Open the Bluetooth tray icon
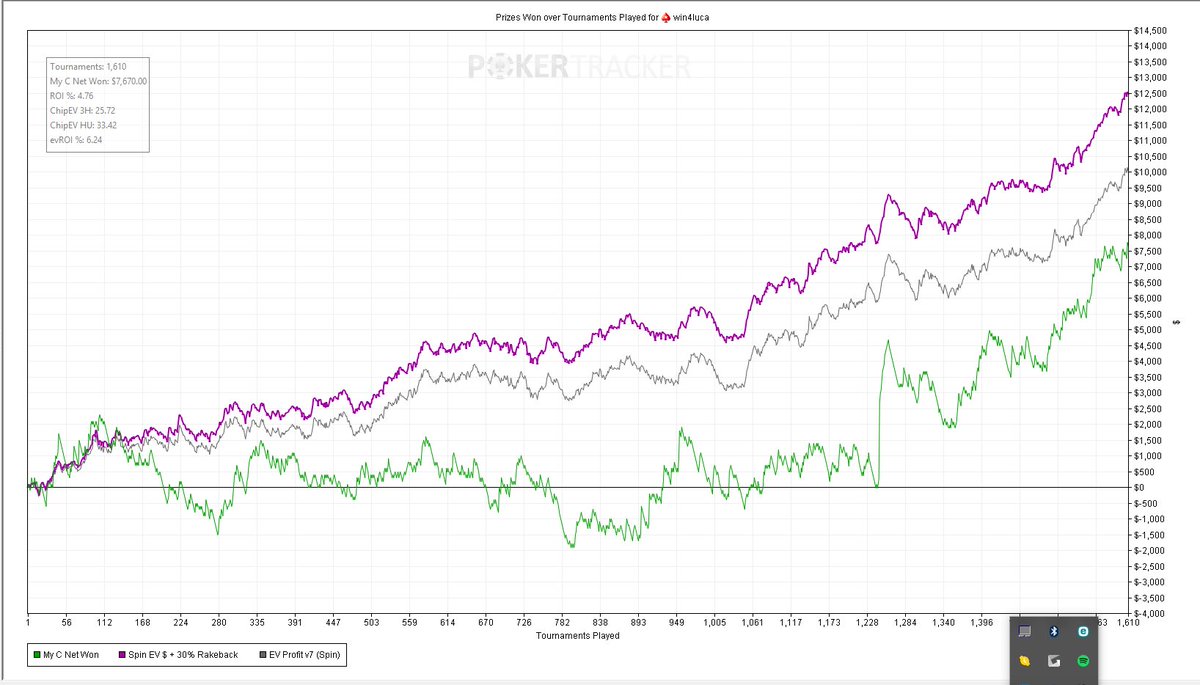This screenshot has height=685, width=1200. 1054,631
